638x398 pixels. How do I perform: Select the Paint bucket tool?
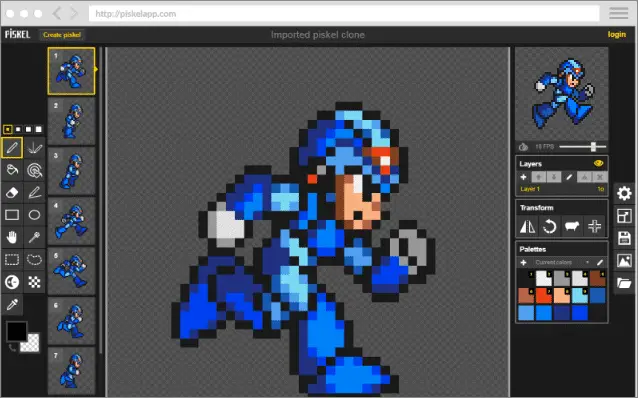coord(12,170)
